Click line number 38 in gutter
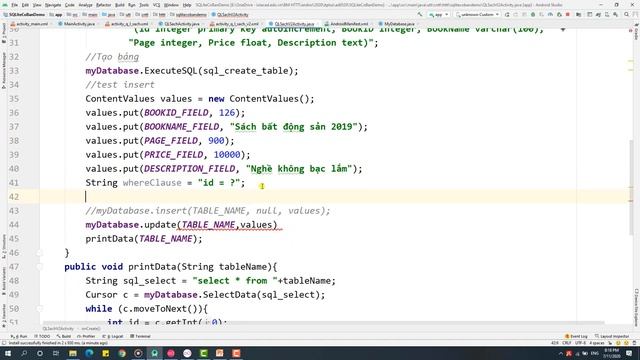The height and width of the screenshot is (360, 640). click(14, 141)
